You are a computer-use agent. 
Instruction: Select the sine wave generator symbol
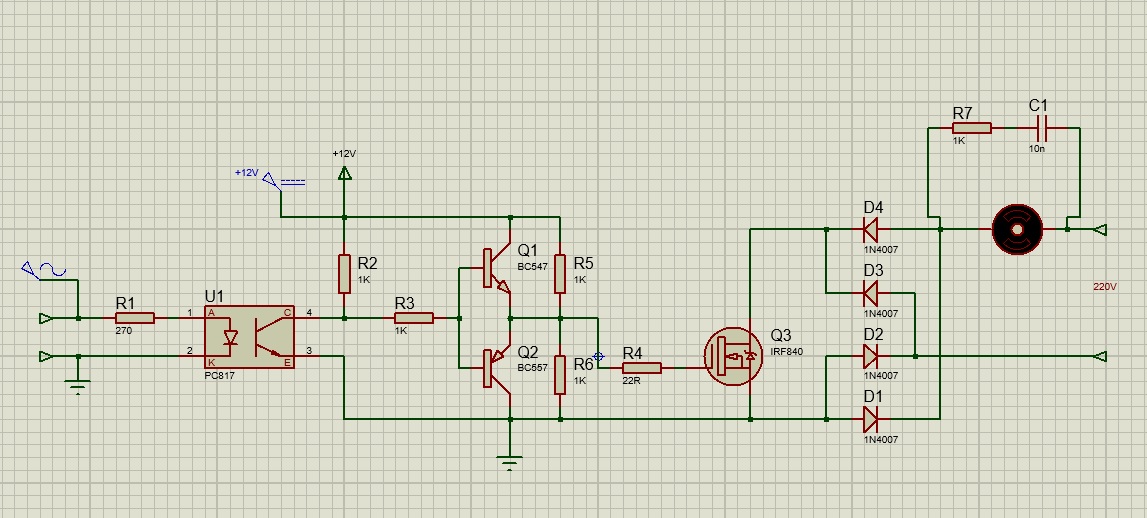point(44,269)
